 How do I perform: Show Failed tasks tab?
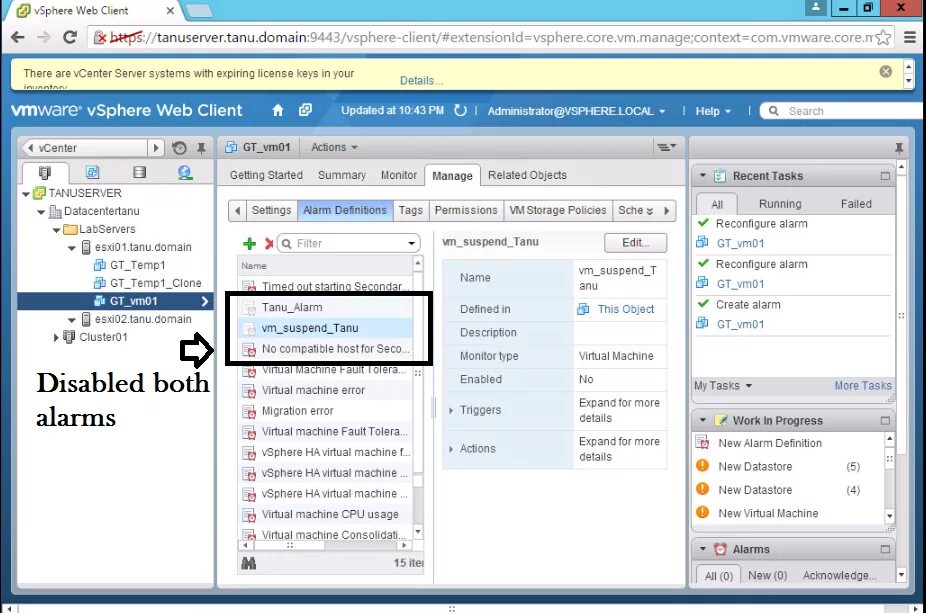click(x=856, y=204)
